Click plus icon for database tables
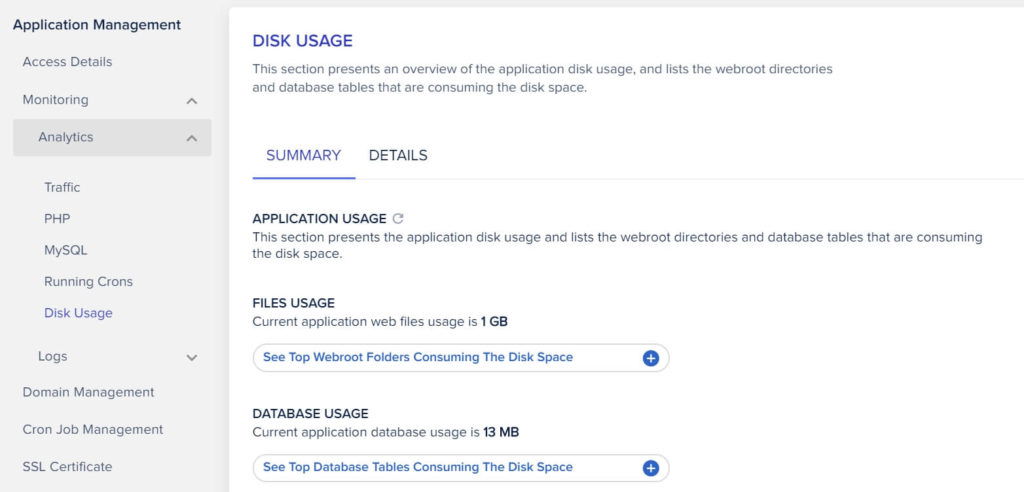 (x=650, y=468)
